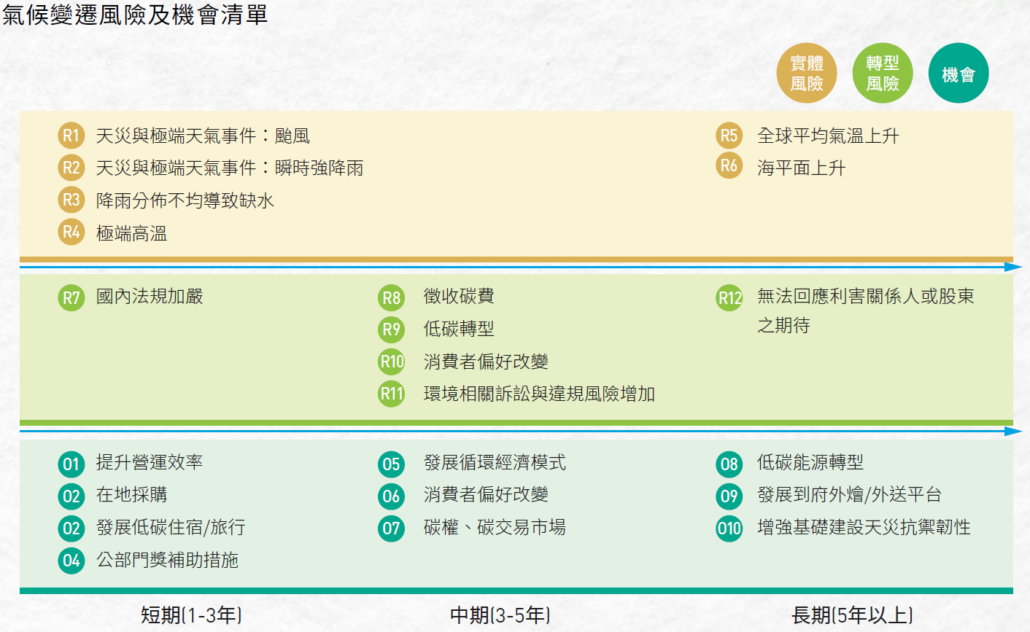Viewport: 1030px width, 632px height.
Task: Select the R4 badge beside 極端高溫
Action: click(x=71, y=232)
